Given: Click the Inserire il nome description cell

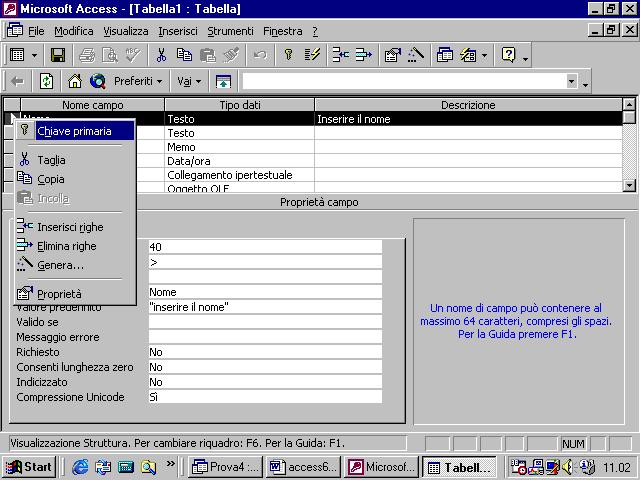Looking at the screenshot, I should (x=469, y=119).
